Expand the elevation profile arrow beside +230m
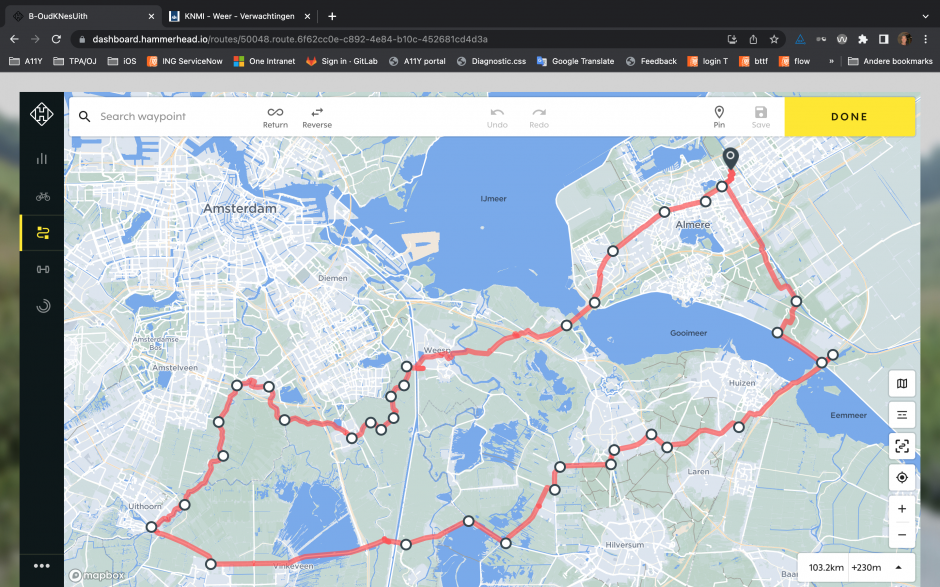 click(x=898, y=568)
